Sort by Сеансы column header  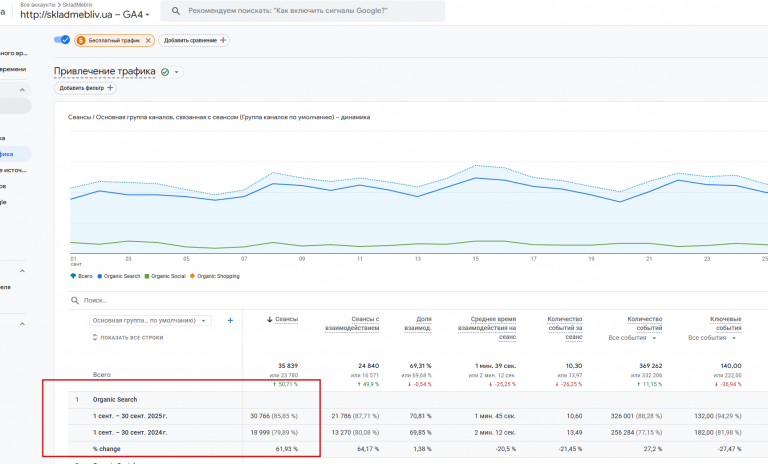tap(286, 319)
